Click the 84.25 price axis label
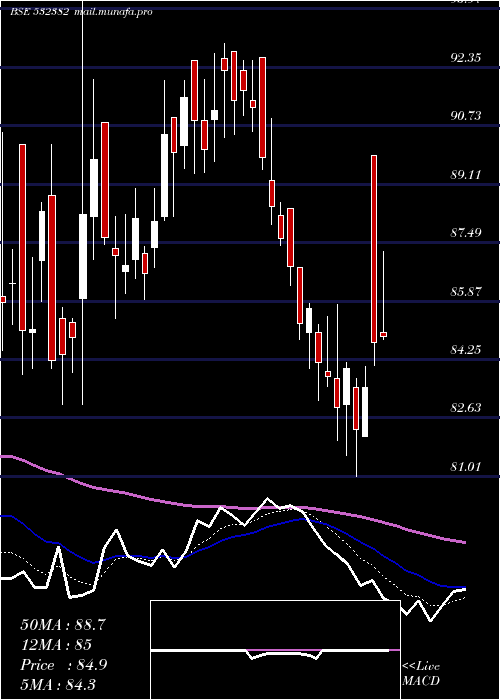The width and height of the screenshot is (500, 700). [466, 350]
